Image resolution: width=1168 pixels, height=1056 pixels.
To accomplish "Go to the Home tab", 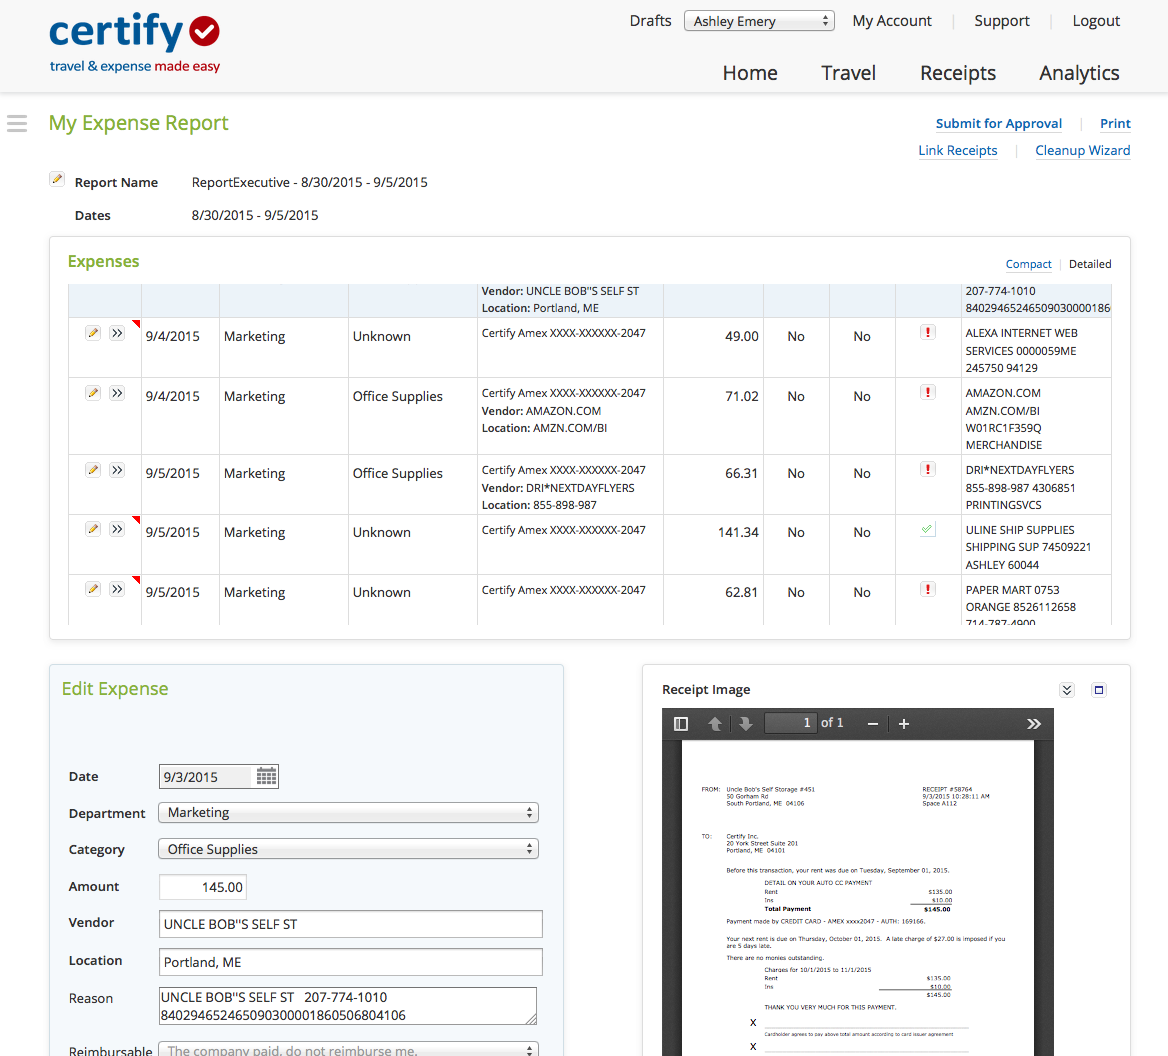I will tap(749, 73).
